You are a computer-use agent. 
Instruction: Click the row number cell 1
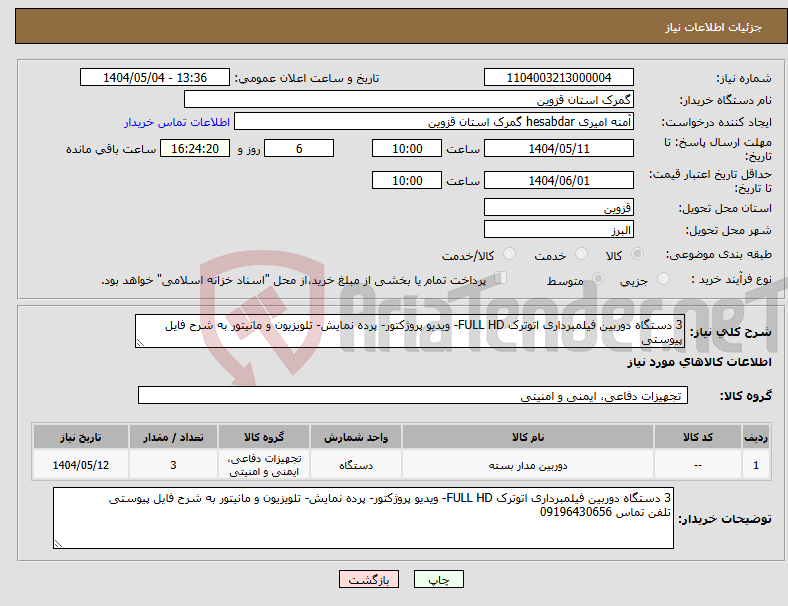click(x=755, y=465)
